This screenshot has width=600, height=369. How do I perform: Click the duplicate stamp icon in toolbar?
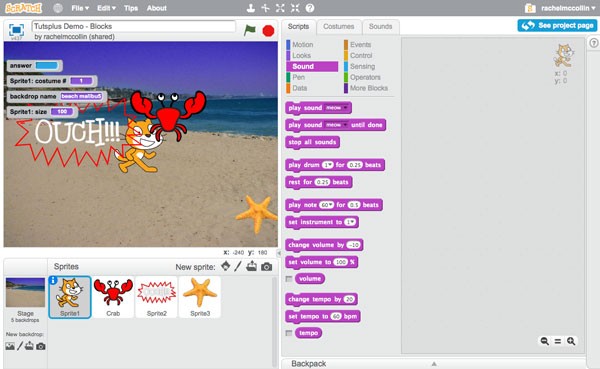251,8
